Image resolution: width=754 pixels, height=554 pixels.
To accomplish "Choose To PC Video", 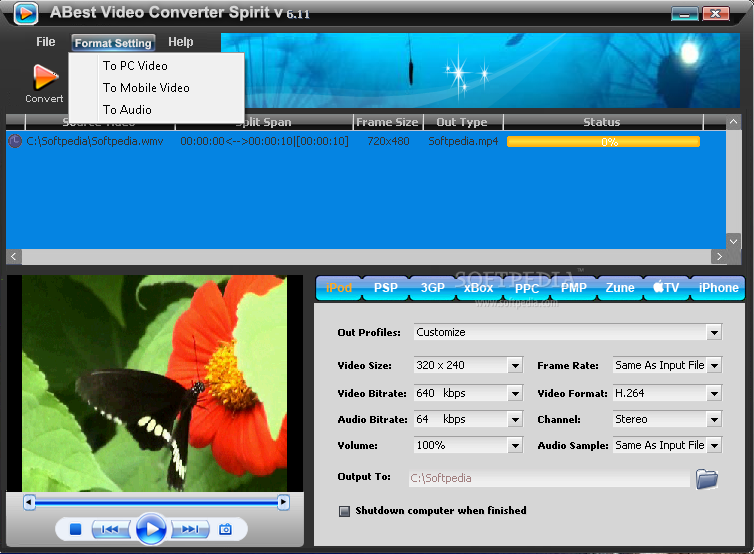I will pyautogui.click(x=157, y=66).
